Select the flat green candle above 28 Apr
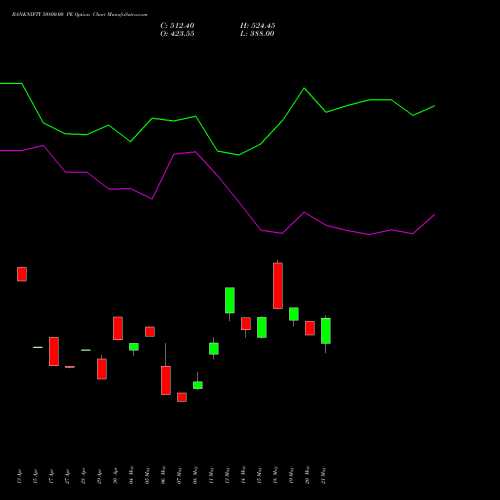The image size is (500, 500). click(86, 350)
